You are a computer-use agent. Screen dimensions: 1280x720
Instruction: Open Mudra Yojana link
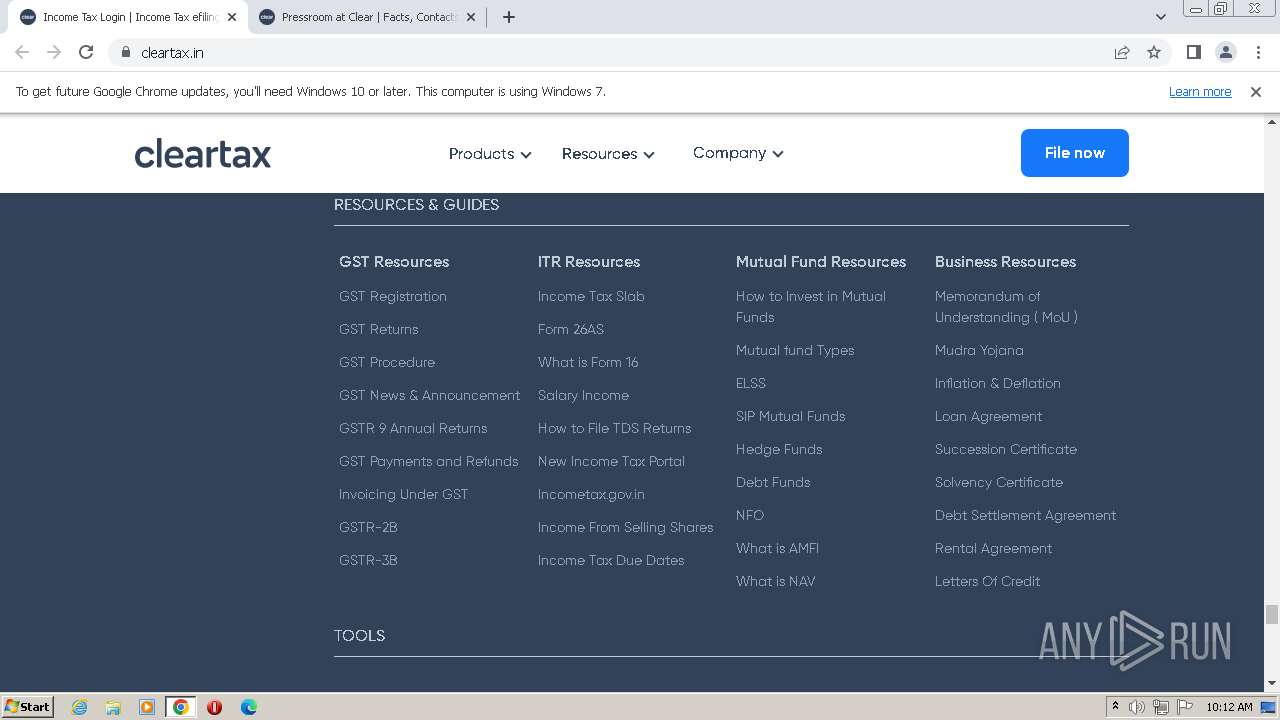(x=979, y=350)
